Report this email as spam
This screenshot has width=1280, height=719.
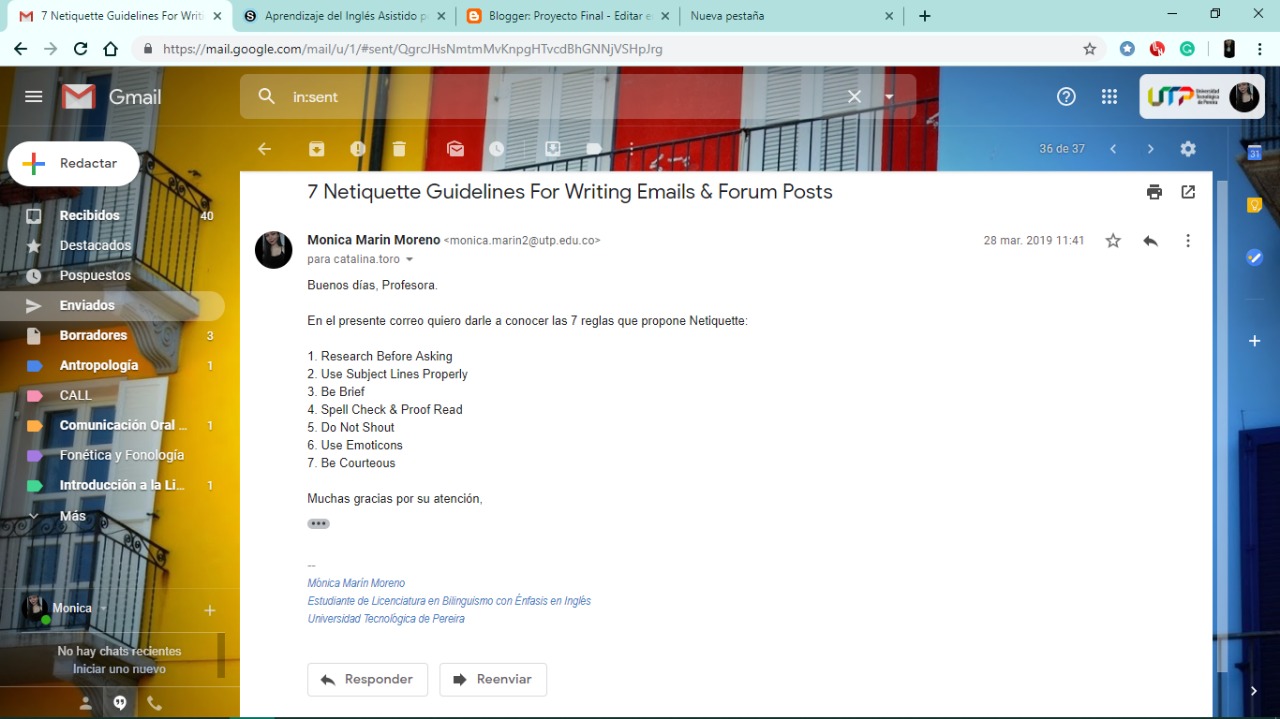pos(357,148)
